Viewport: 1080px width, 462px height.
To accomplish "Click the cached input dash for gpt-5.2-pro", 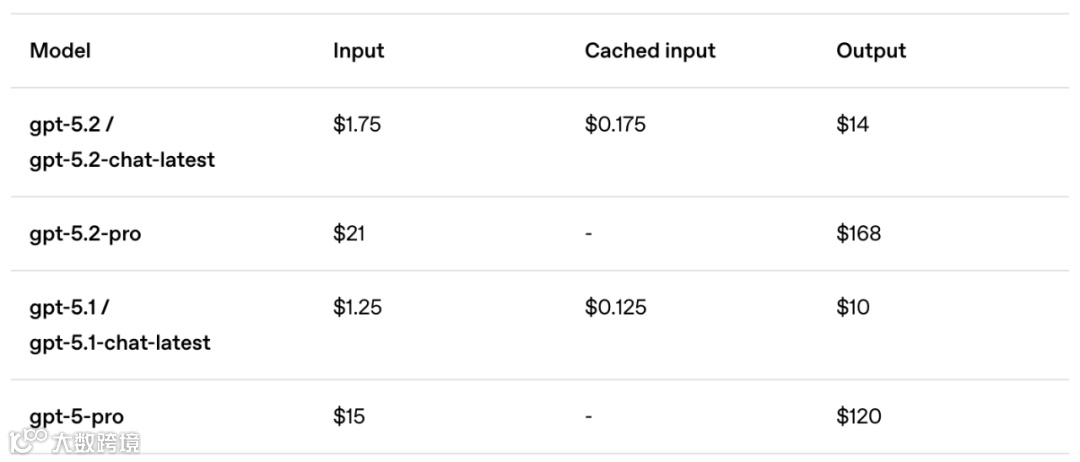I will (589, 234).
